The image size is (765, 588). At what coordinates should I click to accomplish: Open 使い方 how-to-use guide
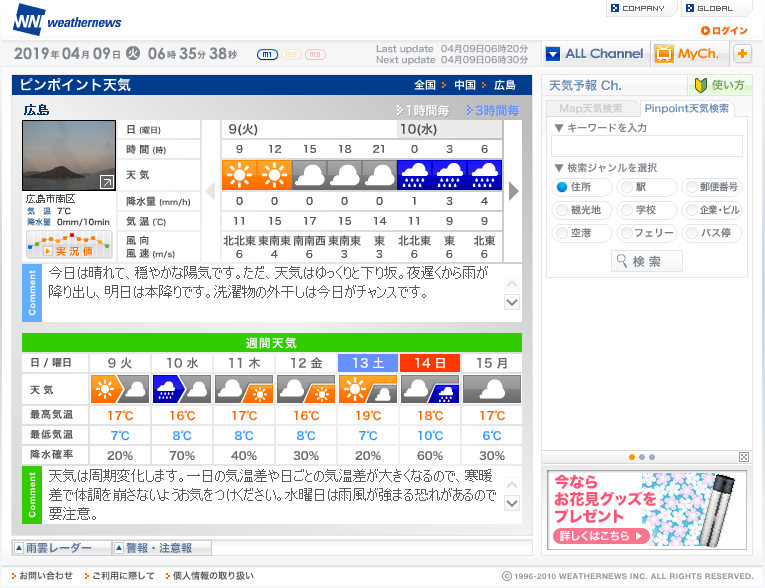pos(720,85)
